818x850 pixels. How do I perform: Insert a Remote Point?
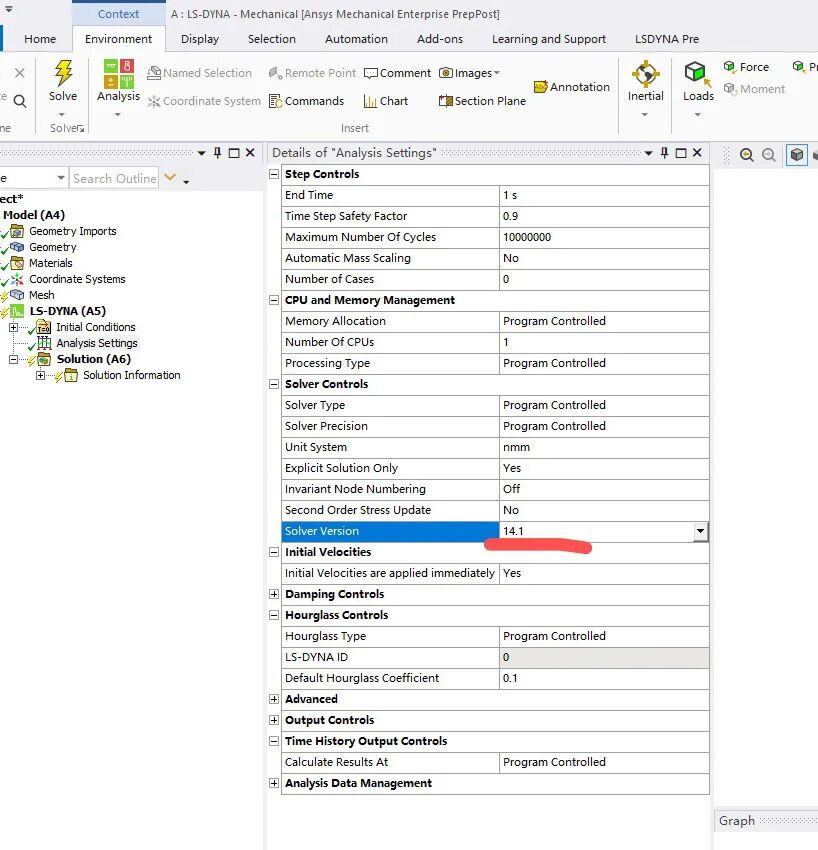[x=312, y=73]
